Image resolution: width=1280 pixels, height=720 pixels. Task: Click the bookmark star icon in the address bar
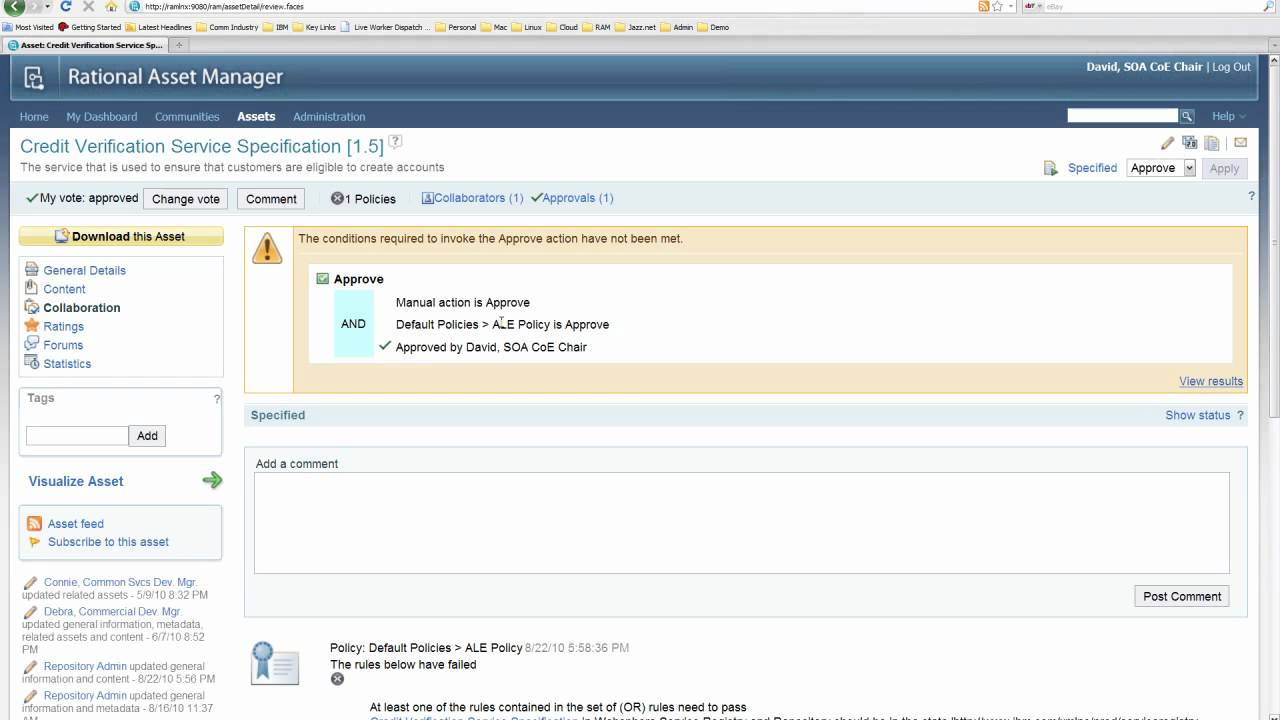point(997,6)
